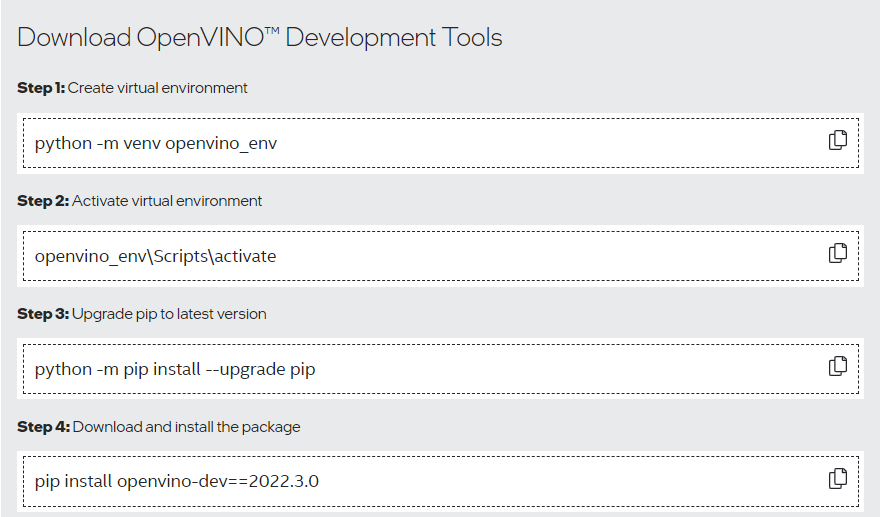
Task: Click the "Upgrade pip to latest version" text
Action: [x=169, y=314]
